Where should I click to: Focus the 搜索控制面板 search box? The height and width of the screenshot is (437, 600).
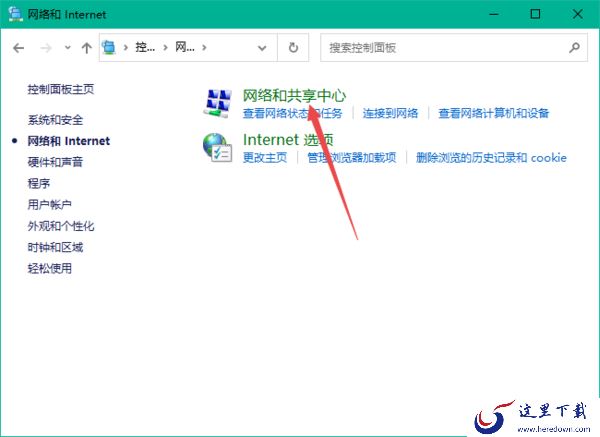pyautogui.click(x=454, y=47)
